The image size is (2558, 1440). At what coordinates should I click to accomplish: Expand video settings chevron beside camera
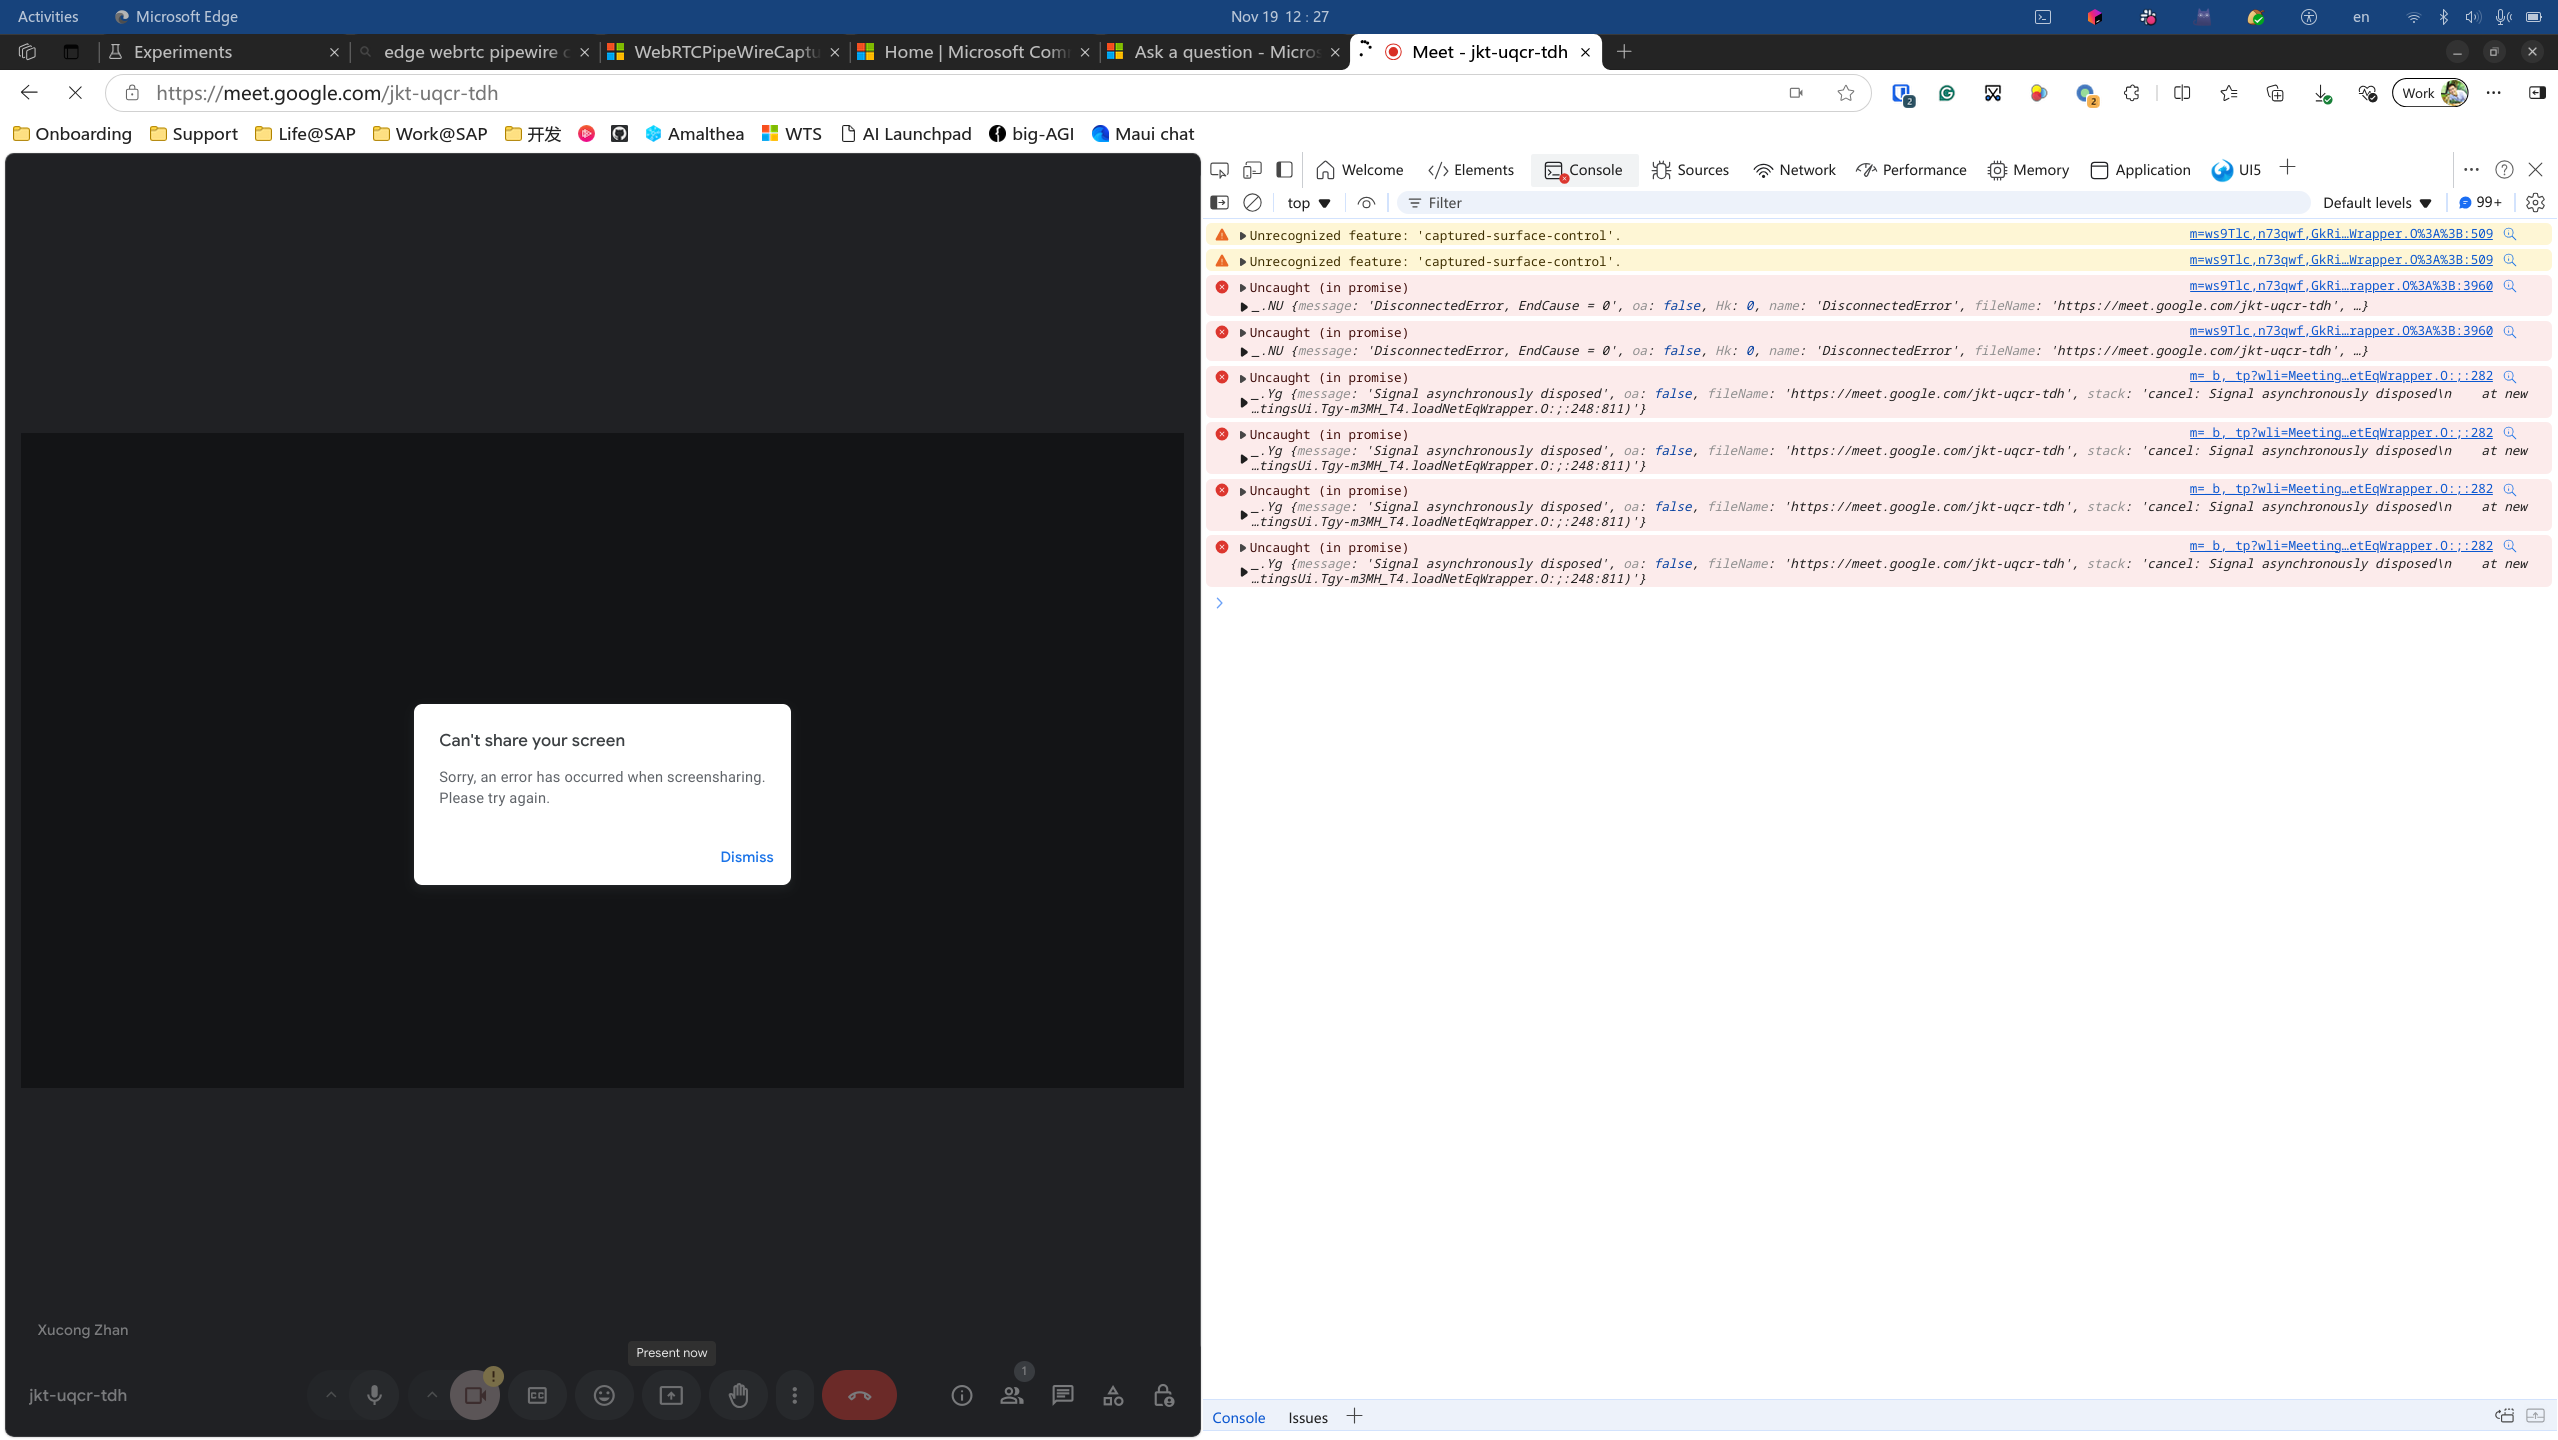pos(432,1395)
